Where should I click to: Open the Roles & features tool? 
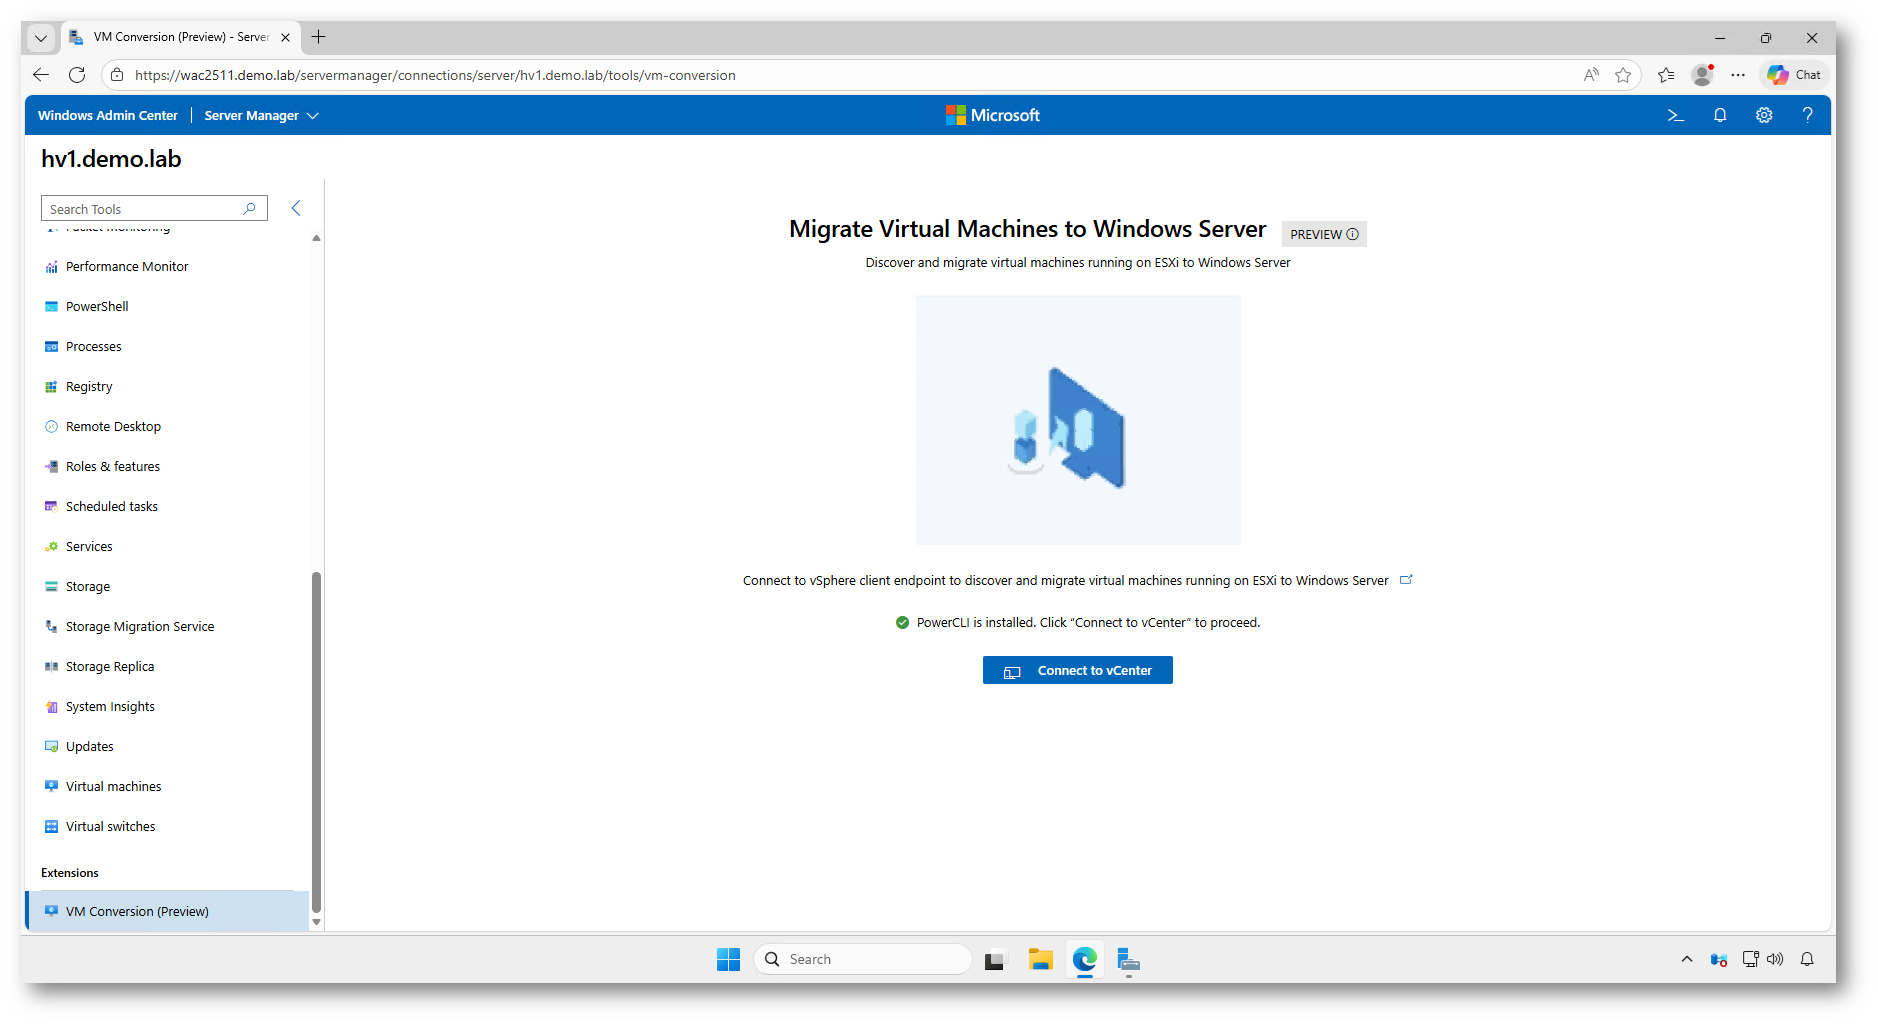tap(112, 467)
